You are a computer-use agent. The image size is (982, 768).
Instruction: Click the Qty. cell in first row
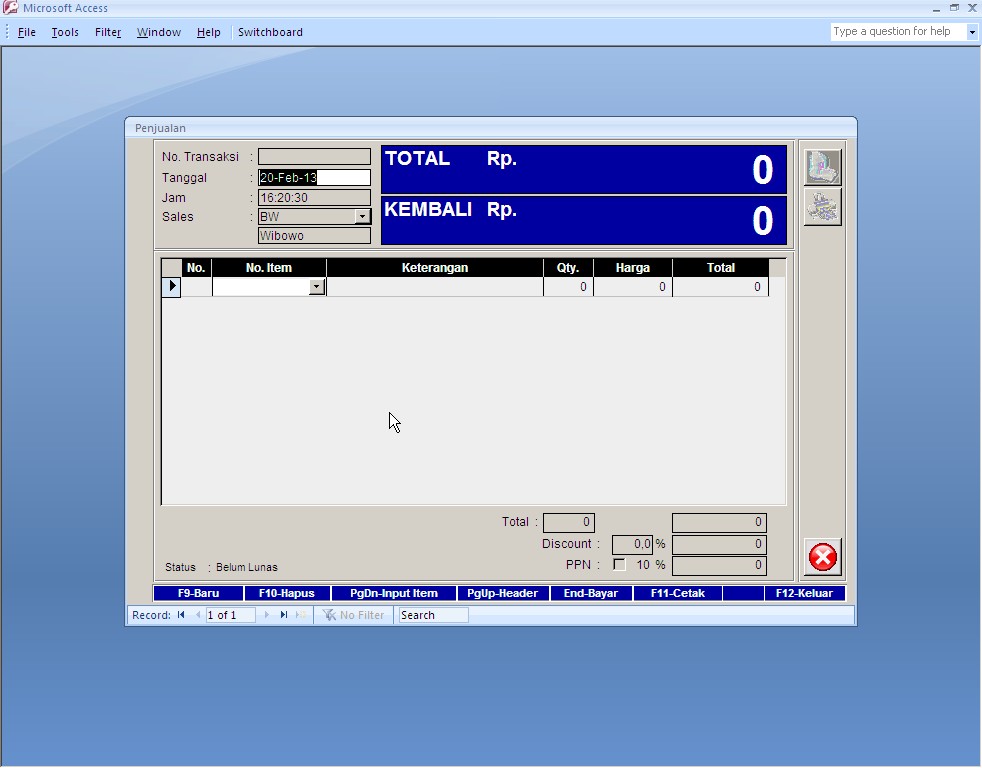568,287
